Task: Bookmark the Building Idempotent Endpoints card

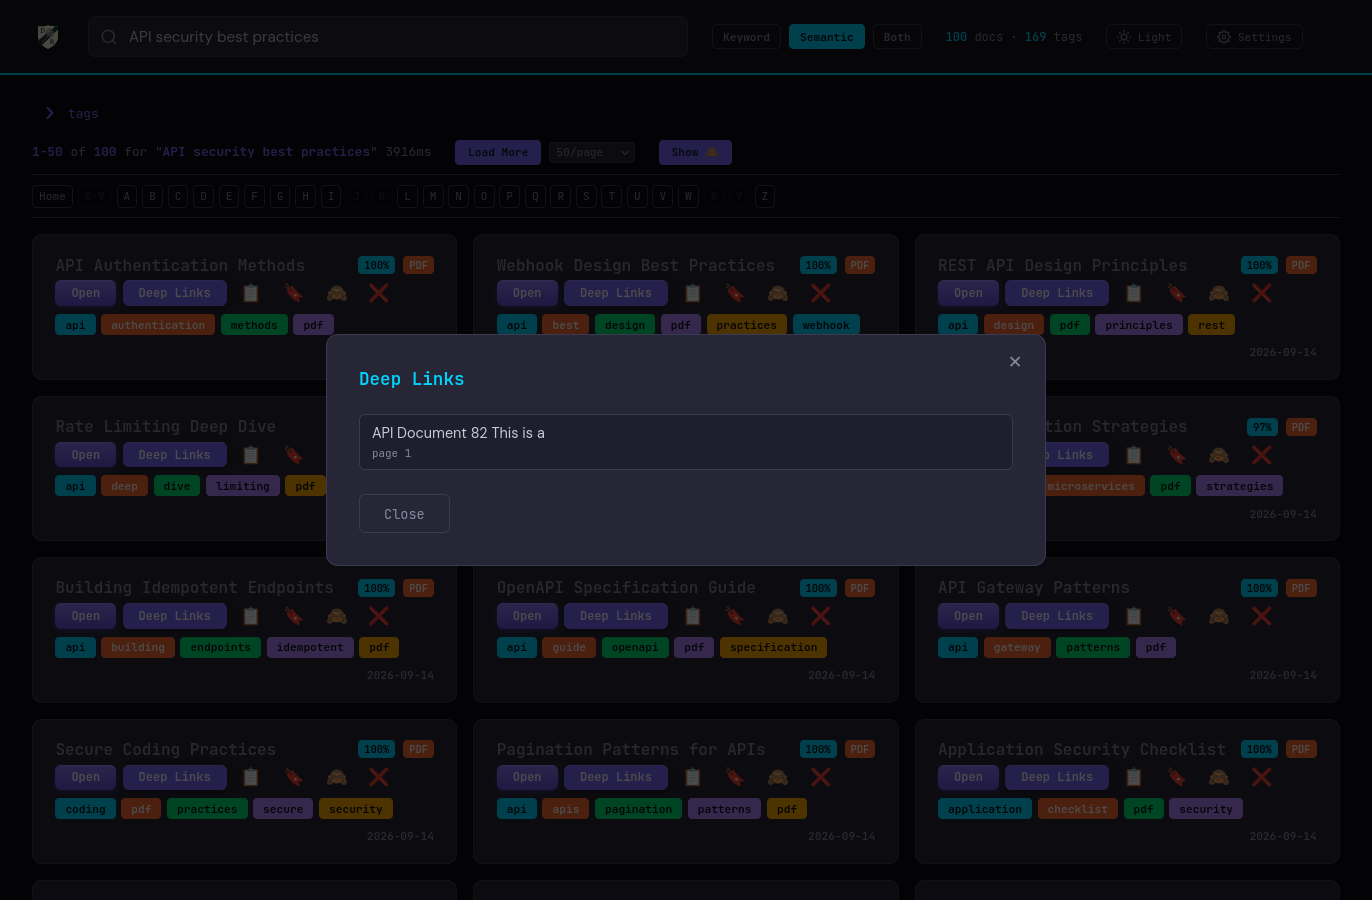Action: [294, 616]
